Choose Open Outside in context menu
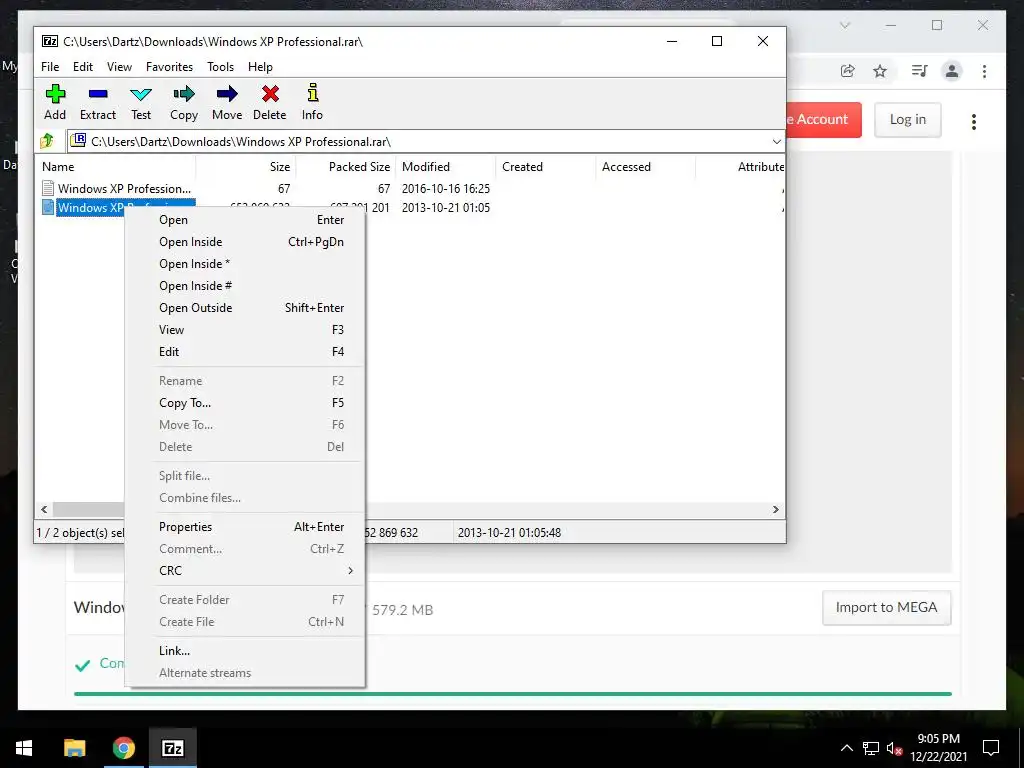The width and height of the screenshot is (1024, 768). click(245, 308)
